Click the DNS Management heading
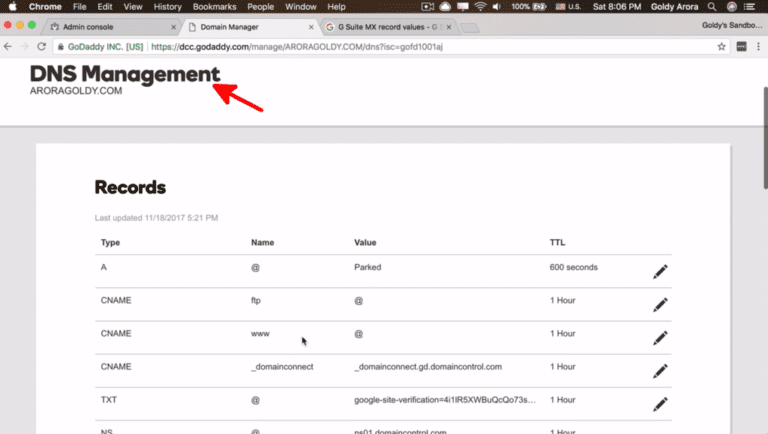 point(125,74)
